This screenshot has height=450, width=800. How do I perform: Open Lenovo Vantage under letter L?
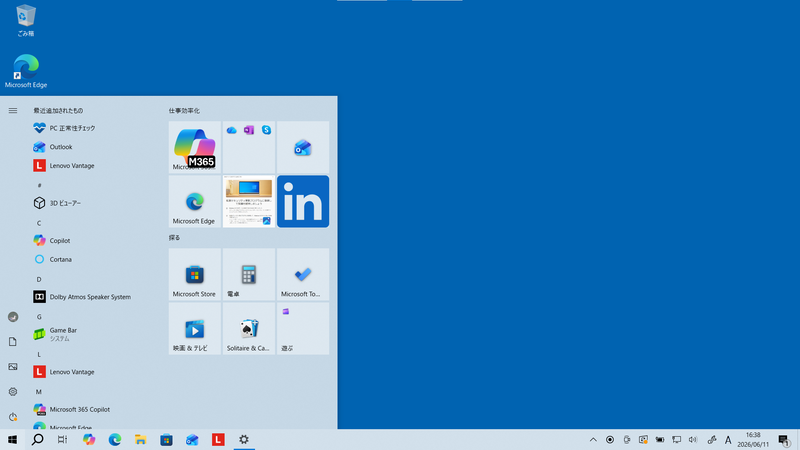pyautogui.click(x=92, y=372)
